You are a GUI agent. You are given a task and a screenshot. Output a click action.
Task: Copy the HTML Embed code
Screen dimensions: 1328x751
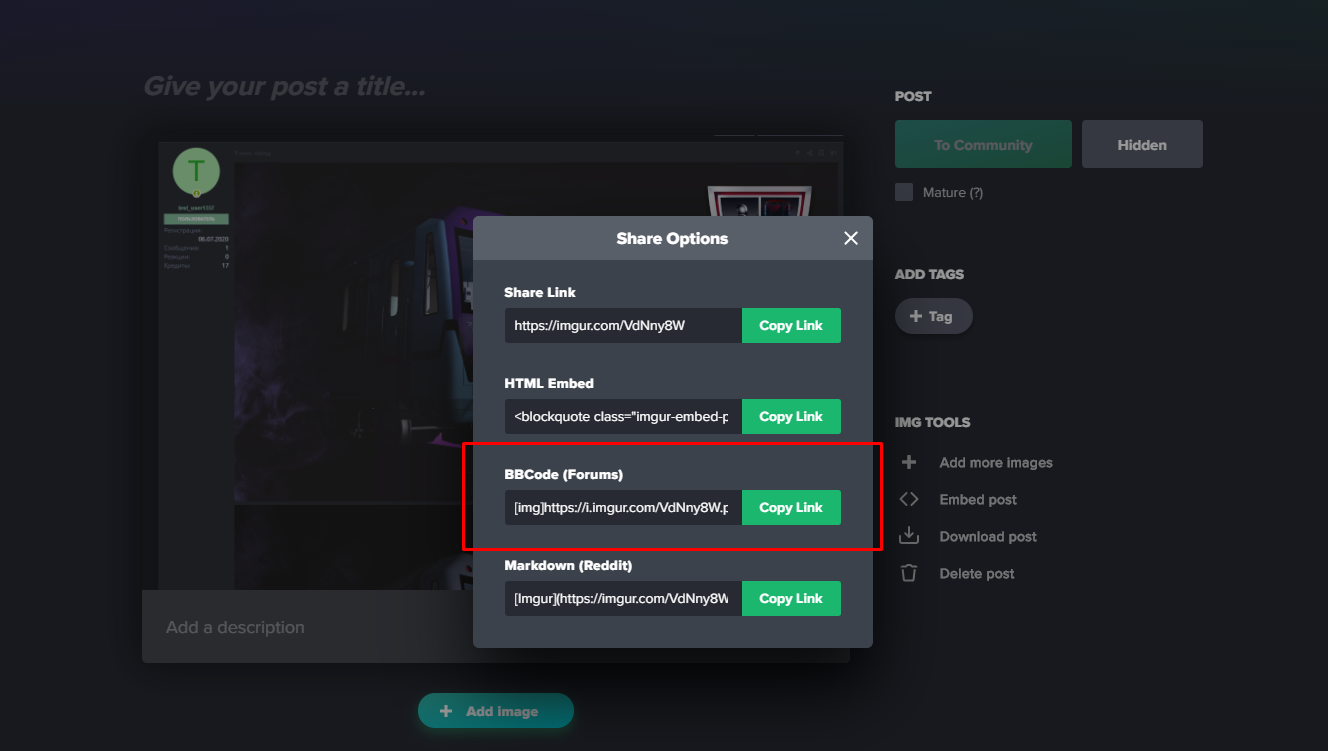coord(790,416)
